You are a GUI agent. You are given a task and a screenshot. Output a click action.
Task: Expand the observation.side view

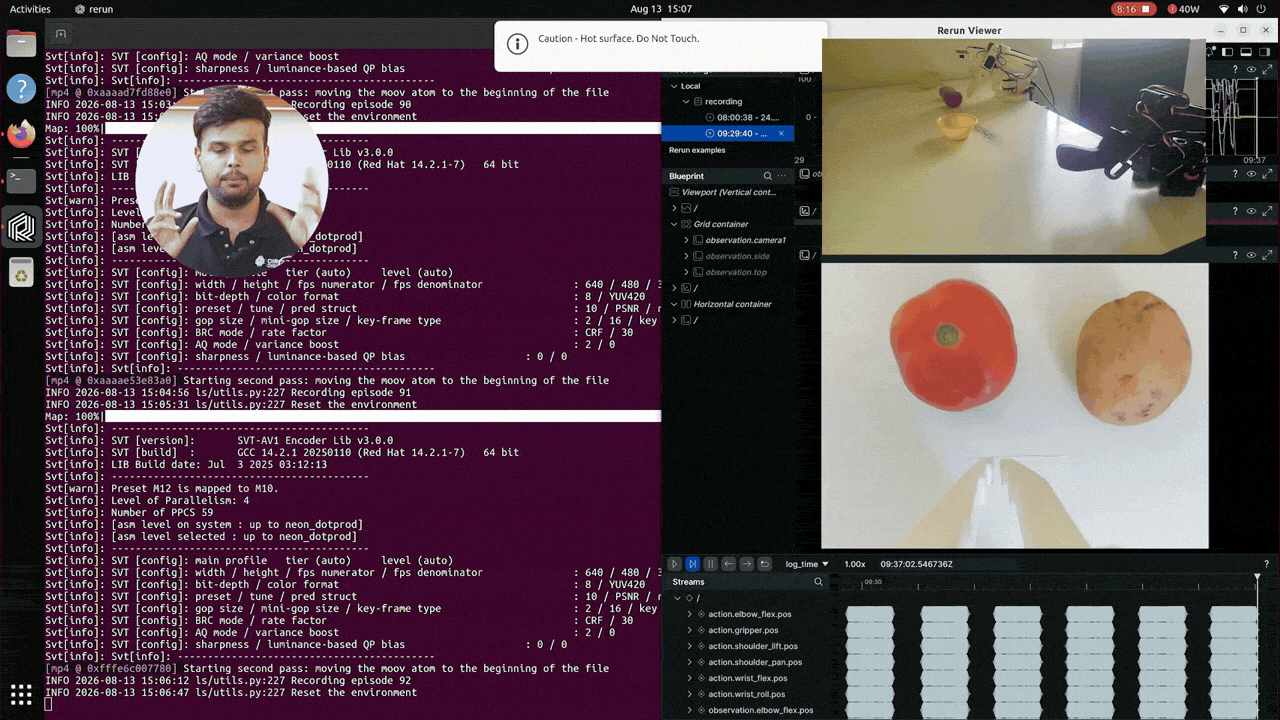pos(686,256)
